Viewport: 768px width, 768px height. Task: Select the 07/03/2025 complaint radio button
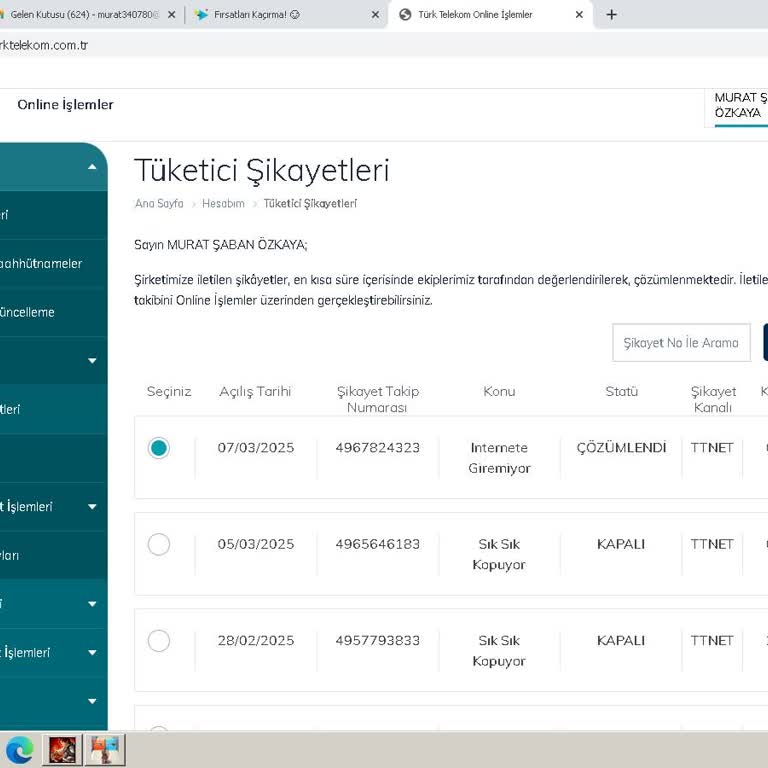pyautogui.click(x=159, y=448)
